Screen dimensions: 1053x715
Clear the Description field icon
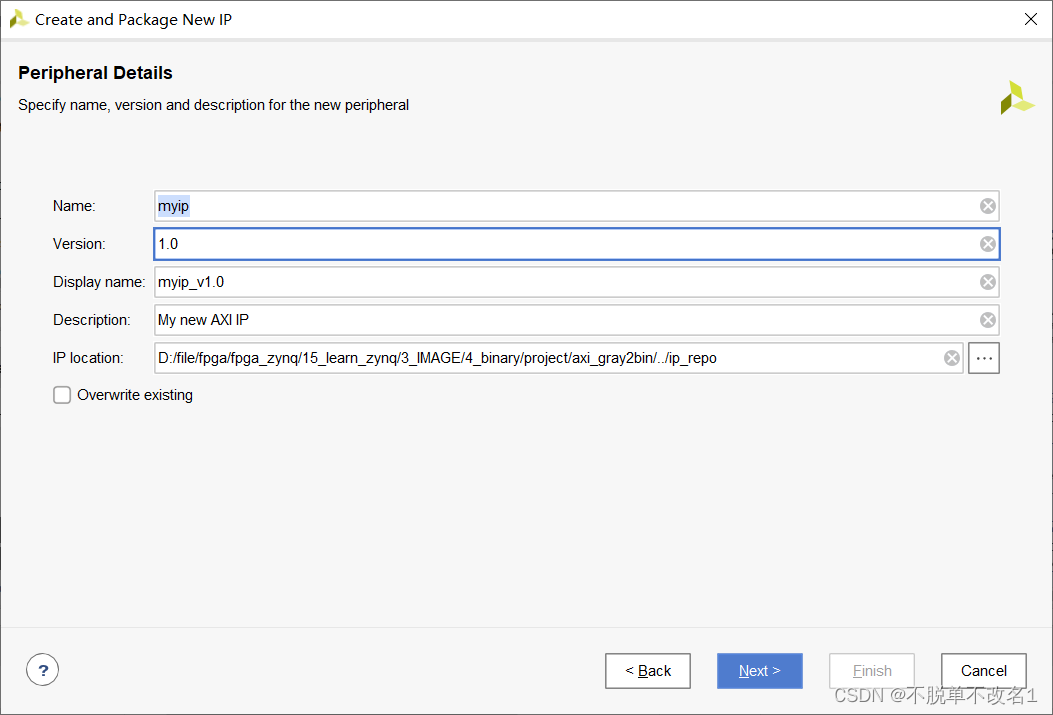coord(987,320)
